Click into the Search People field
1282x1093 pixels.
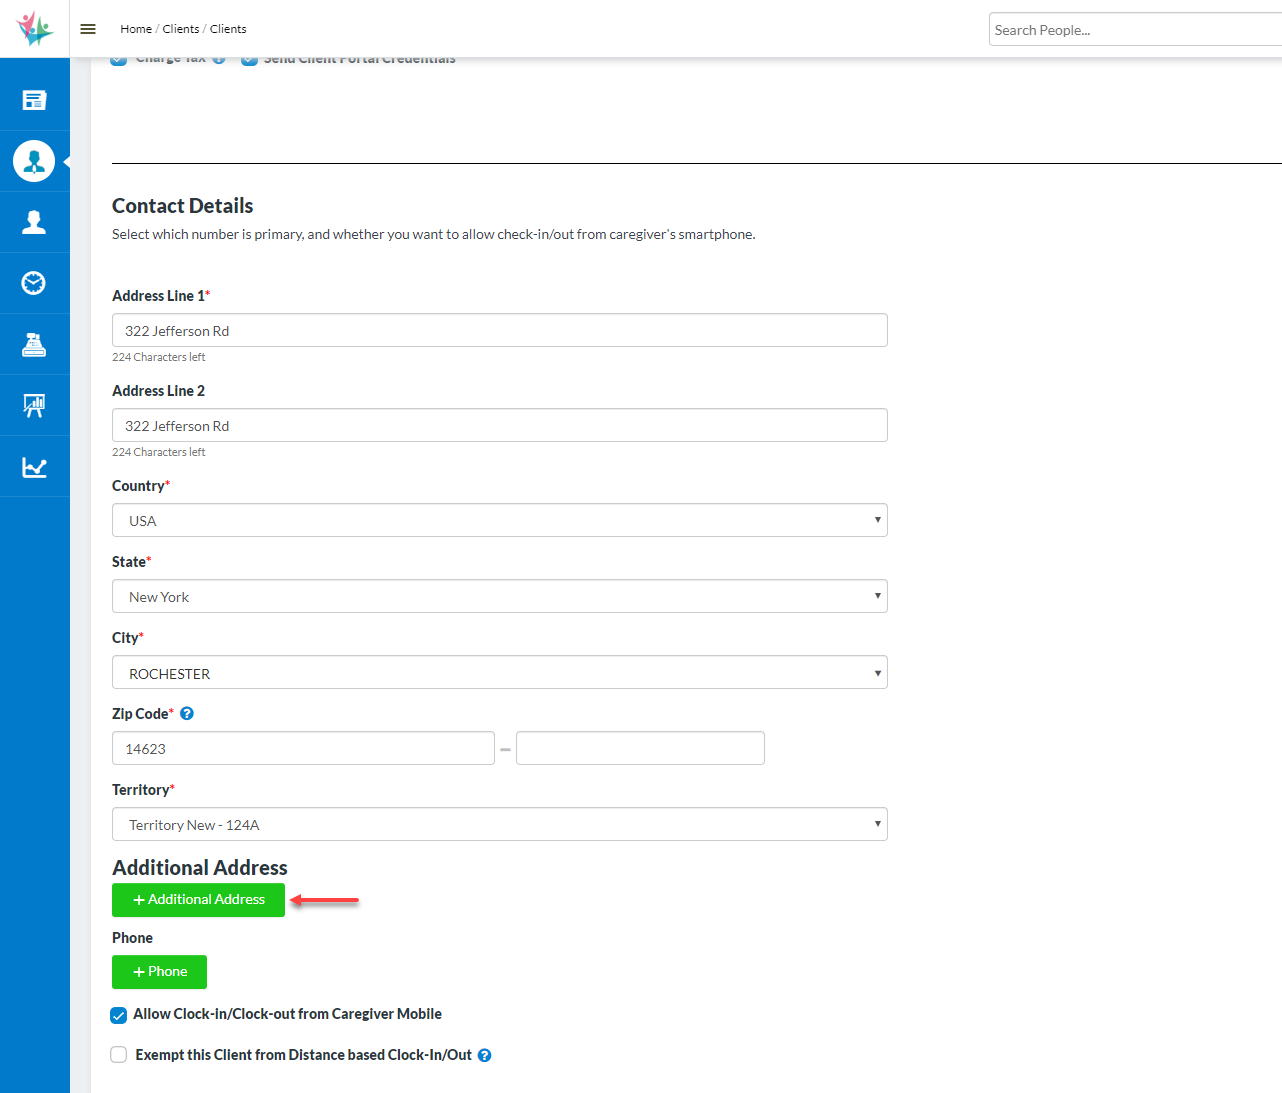pyautogui.click(x=1135, y=30)
